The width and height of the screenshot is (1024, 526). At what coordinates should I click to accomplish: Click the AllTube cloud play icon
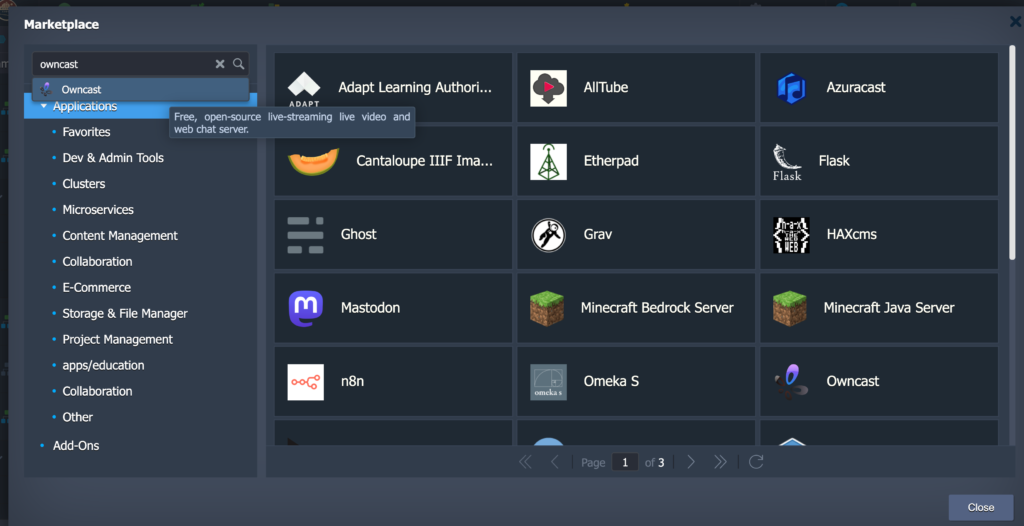click(549, 88)
